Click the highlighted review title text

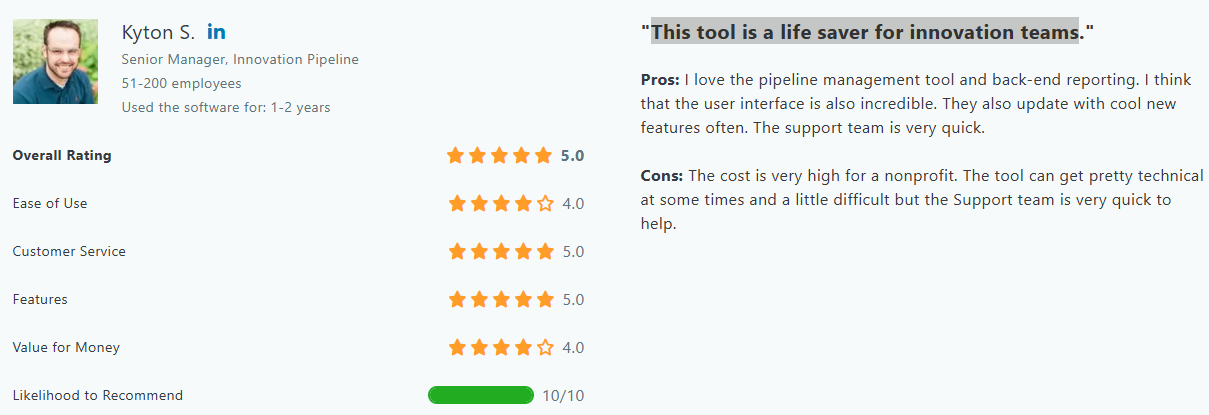pyautogui.click(x=866, y=31)
